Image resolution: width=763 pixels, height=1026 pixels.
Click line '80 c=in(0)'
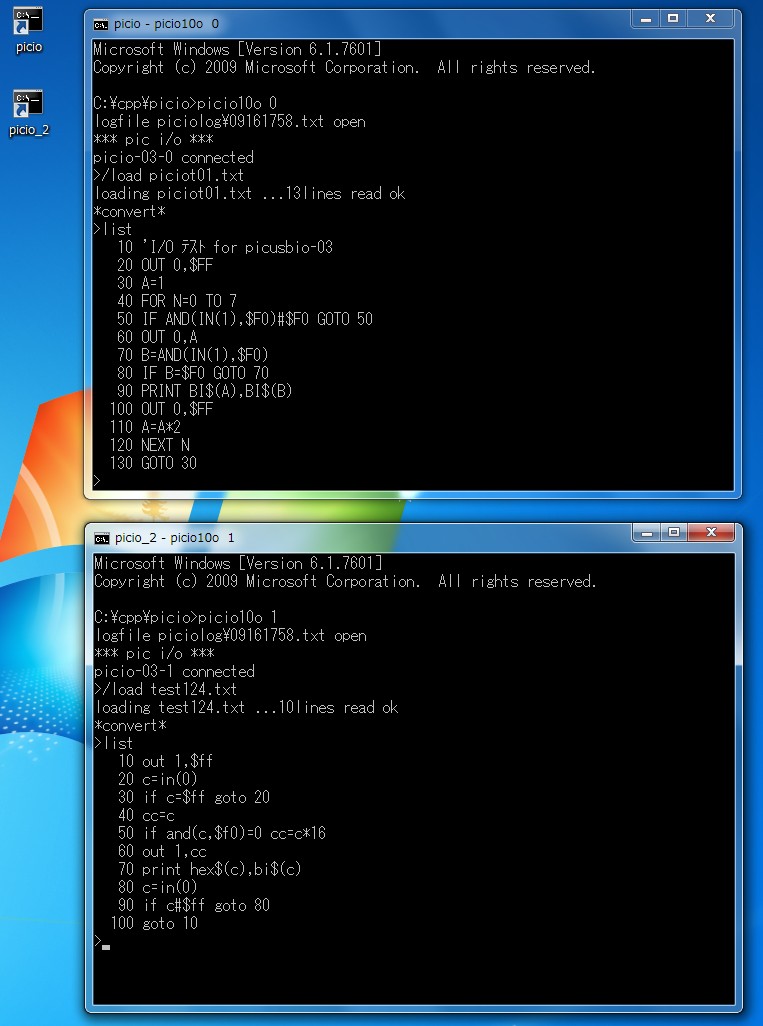[x=158, y=887]
